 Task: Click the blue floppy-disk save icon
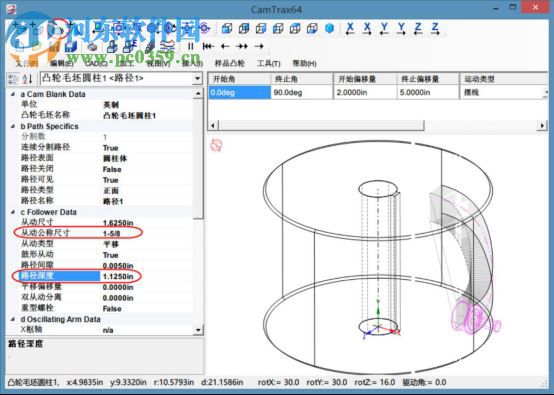(71, 46)
